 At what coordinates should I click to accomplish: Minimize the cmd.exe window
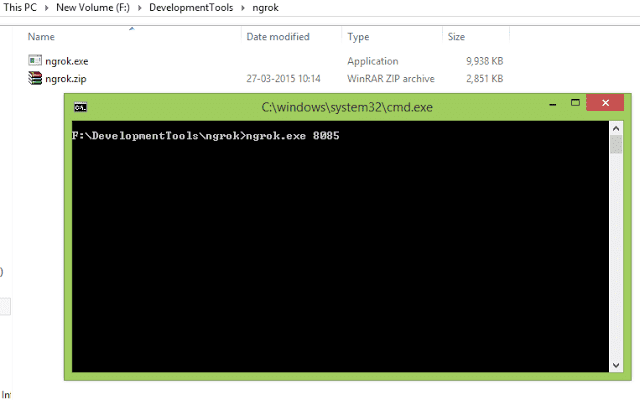[x=553, y=104]
